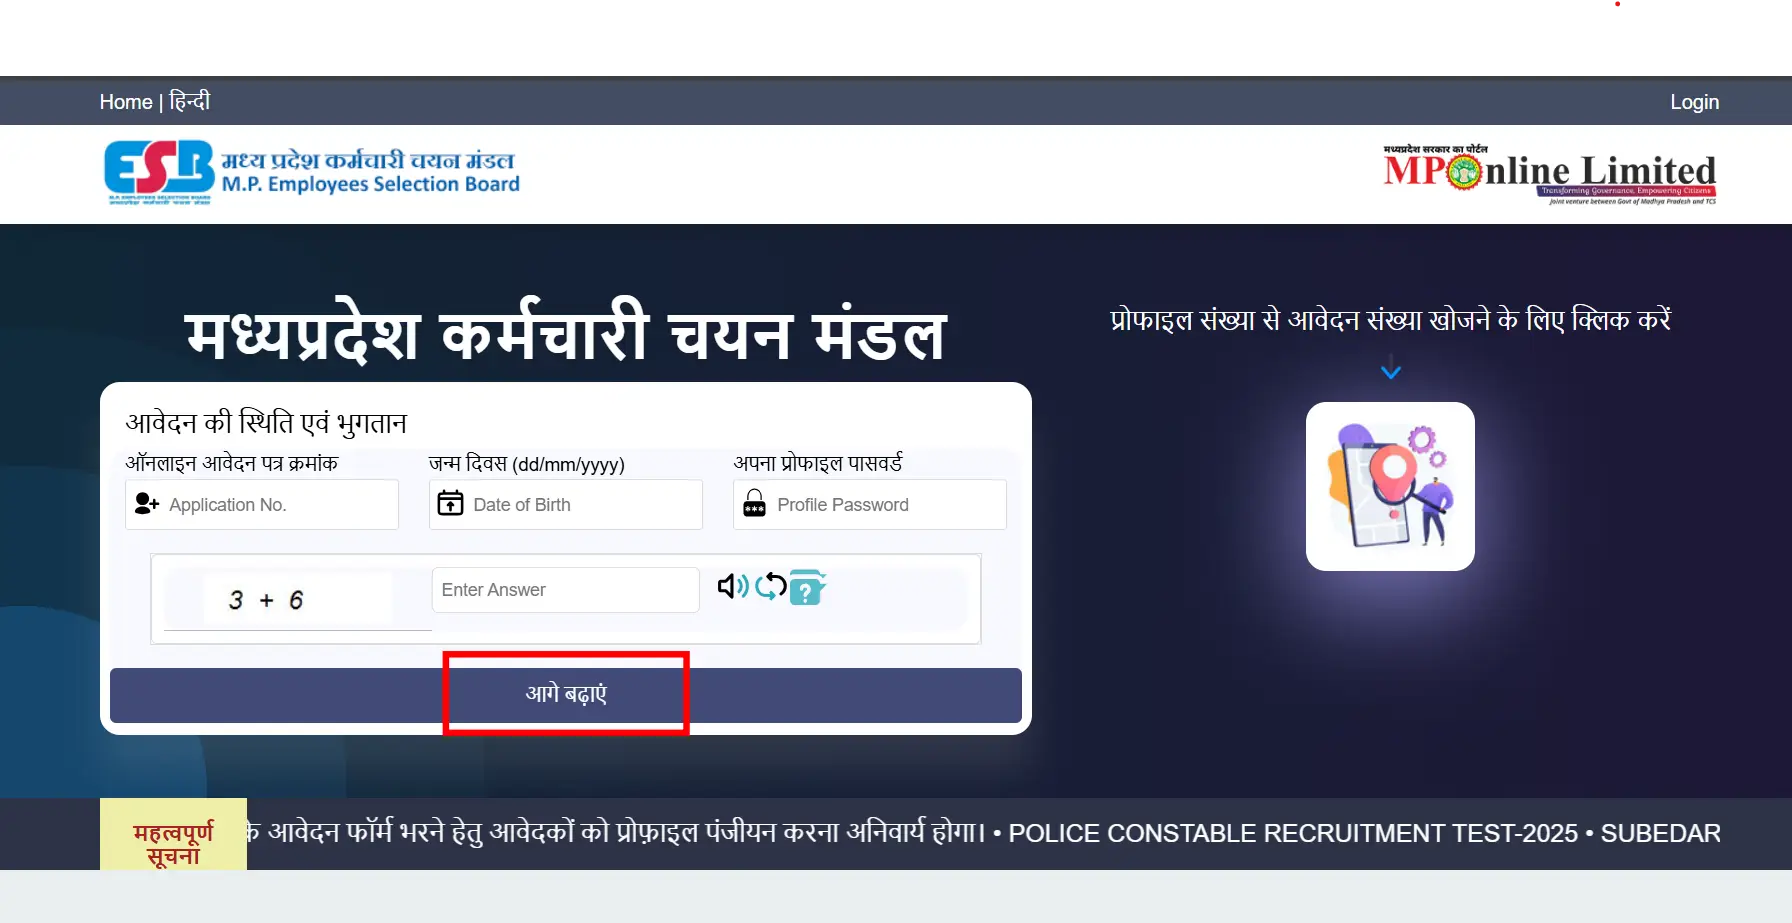Viewport: 1792px width, 923px height.
Task: Focus the Application No. input field
Action: click(262, 504)
